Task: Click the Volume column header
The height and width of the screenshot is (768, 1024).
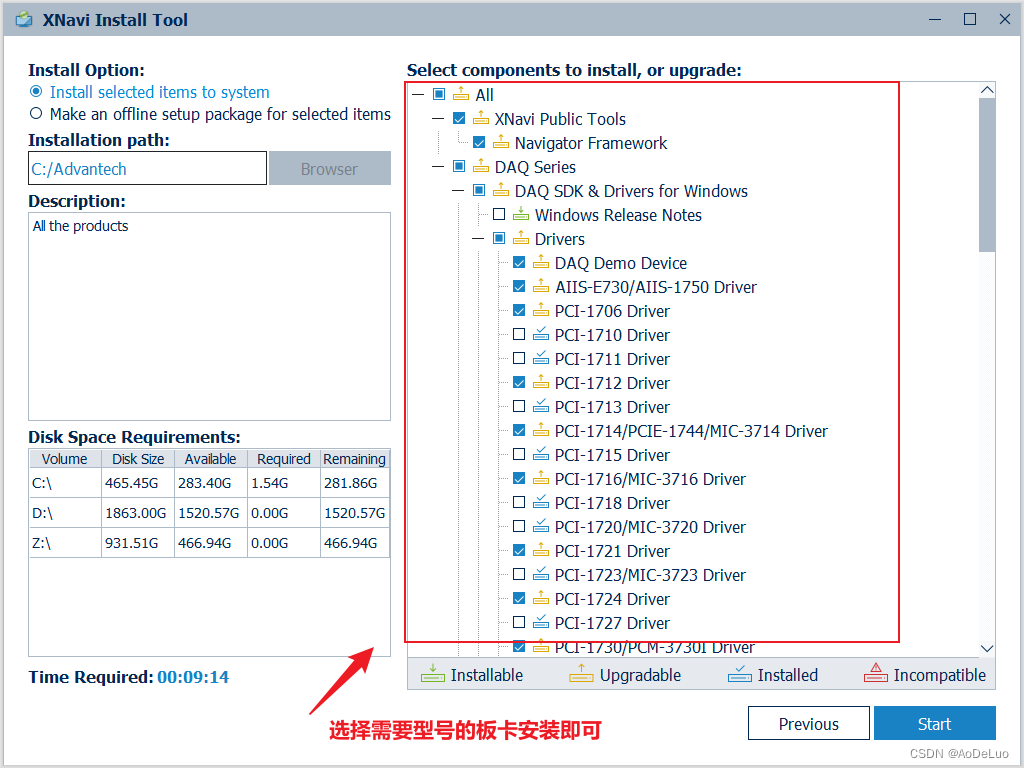Action: (65, 459)
